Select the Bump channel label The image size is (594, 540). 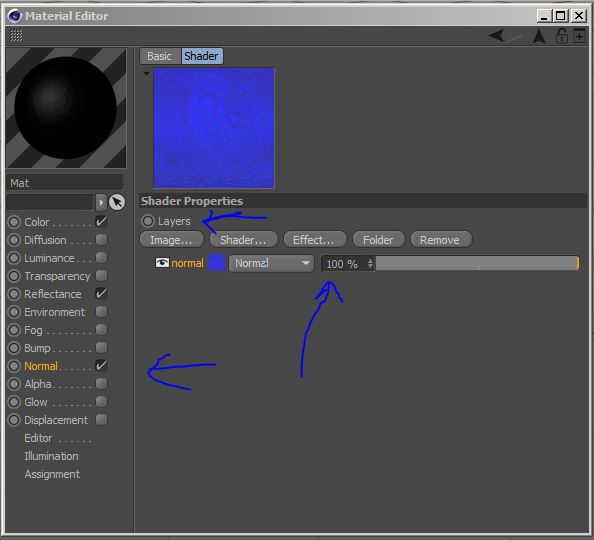point(37,348)
